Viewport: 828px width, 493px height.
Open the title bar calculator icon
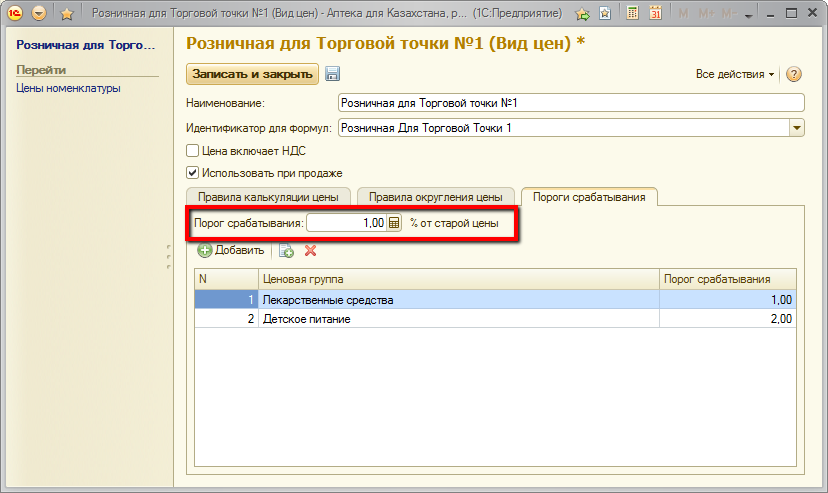click(633, 14)
